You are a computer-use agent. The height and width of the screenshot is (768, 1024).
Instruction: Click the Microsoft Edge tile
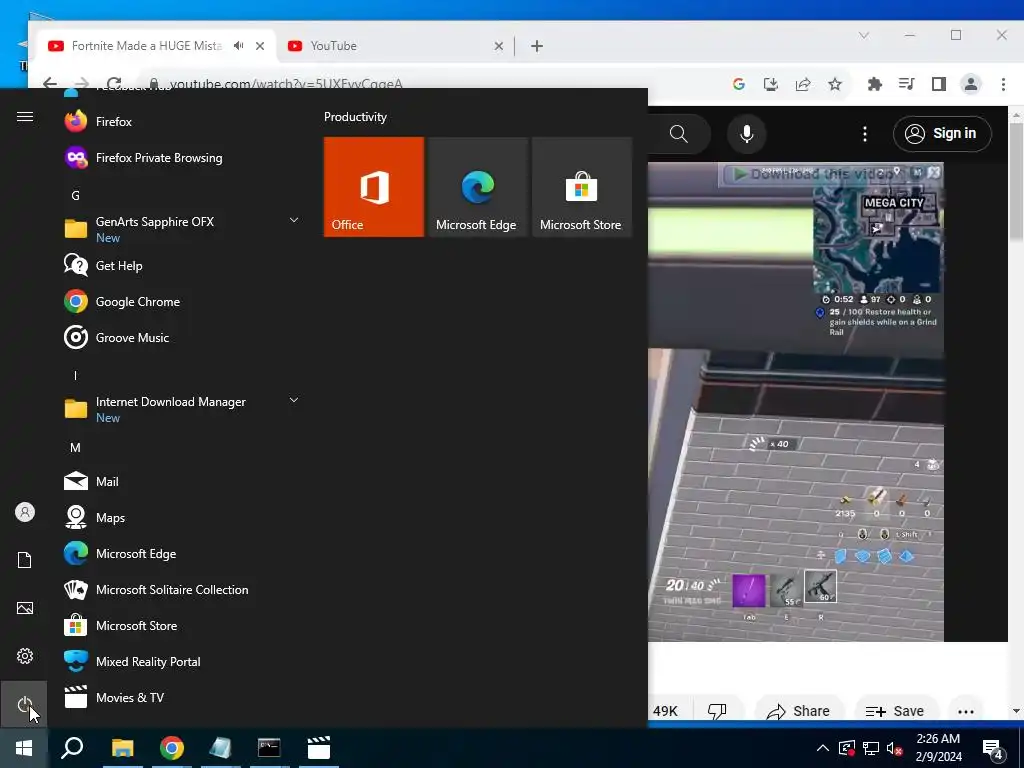click(477, 187)
